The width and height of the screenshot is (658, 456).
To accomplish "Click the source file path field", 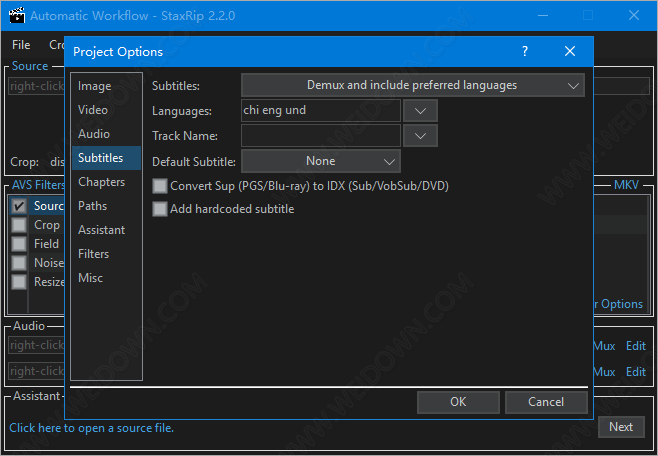I will tap(37, 86).
